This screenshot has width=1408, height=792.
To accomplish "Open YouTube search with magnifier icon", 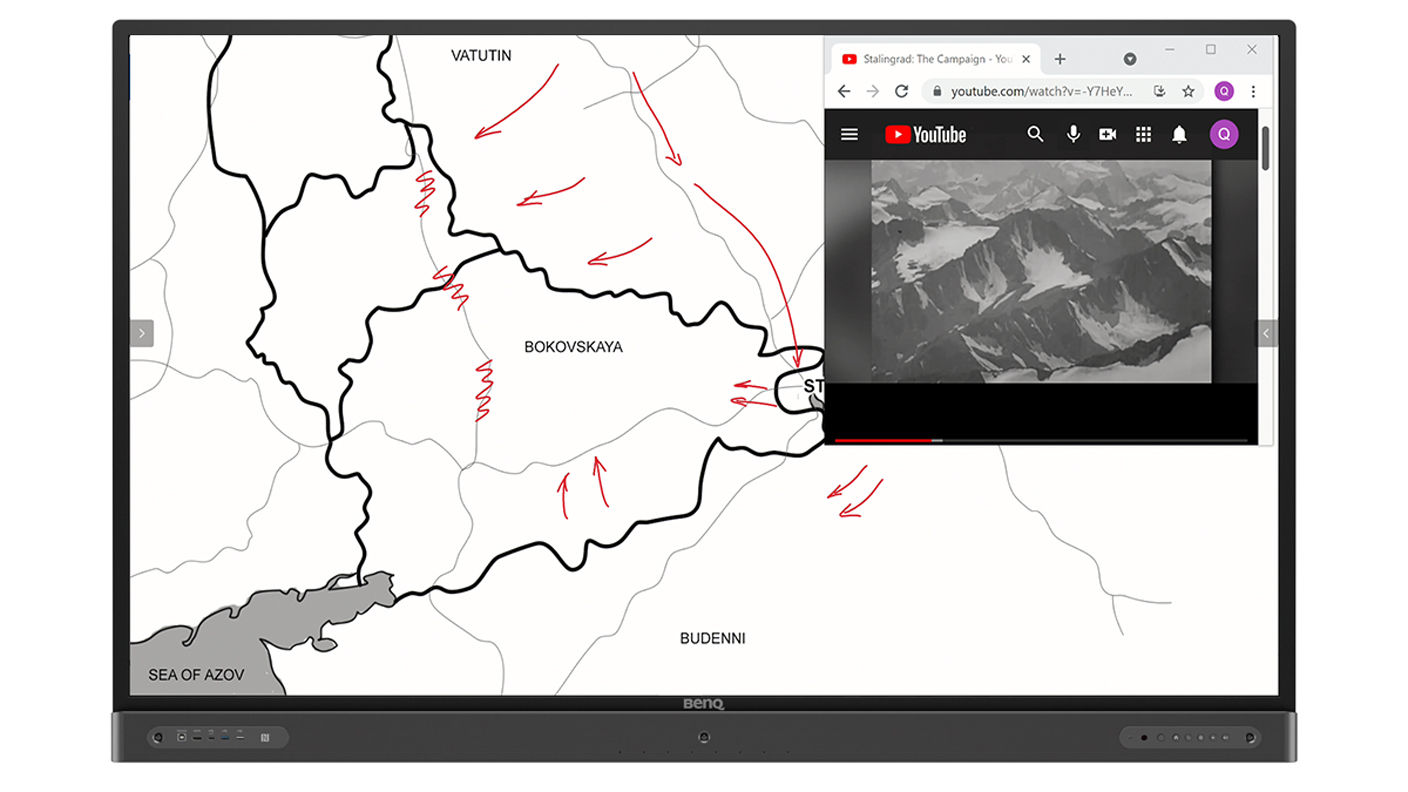I will 1035,134.
